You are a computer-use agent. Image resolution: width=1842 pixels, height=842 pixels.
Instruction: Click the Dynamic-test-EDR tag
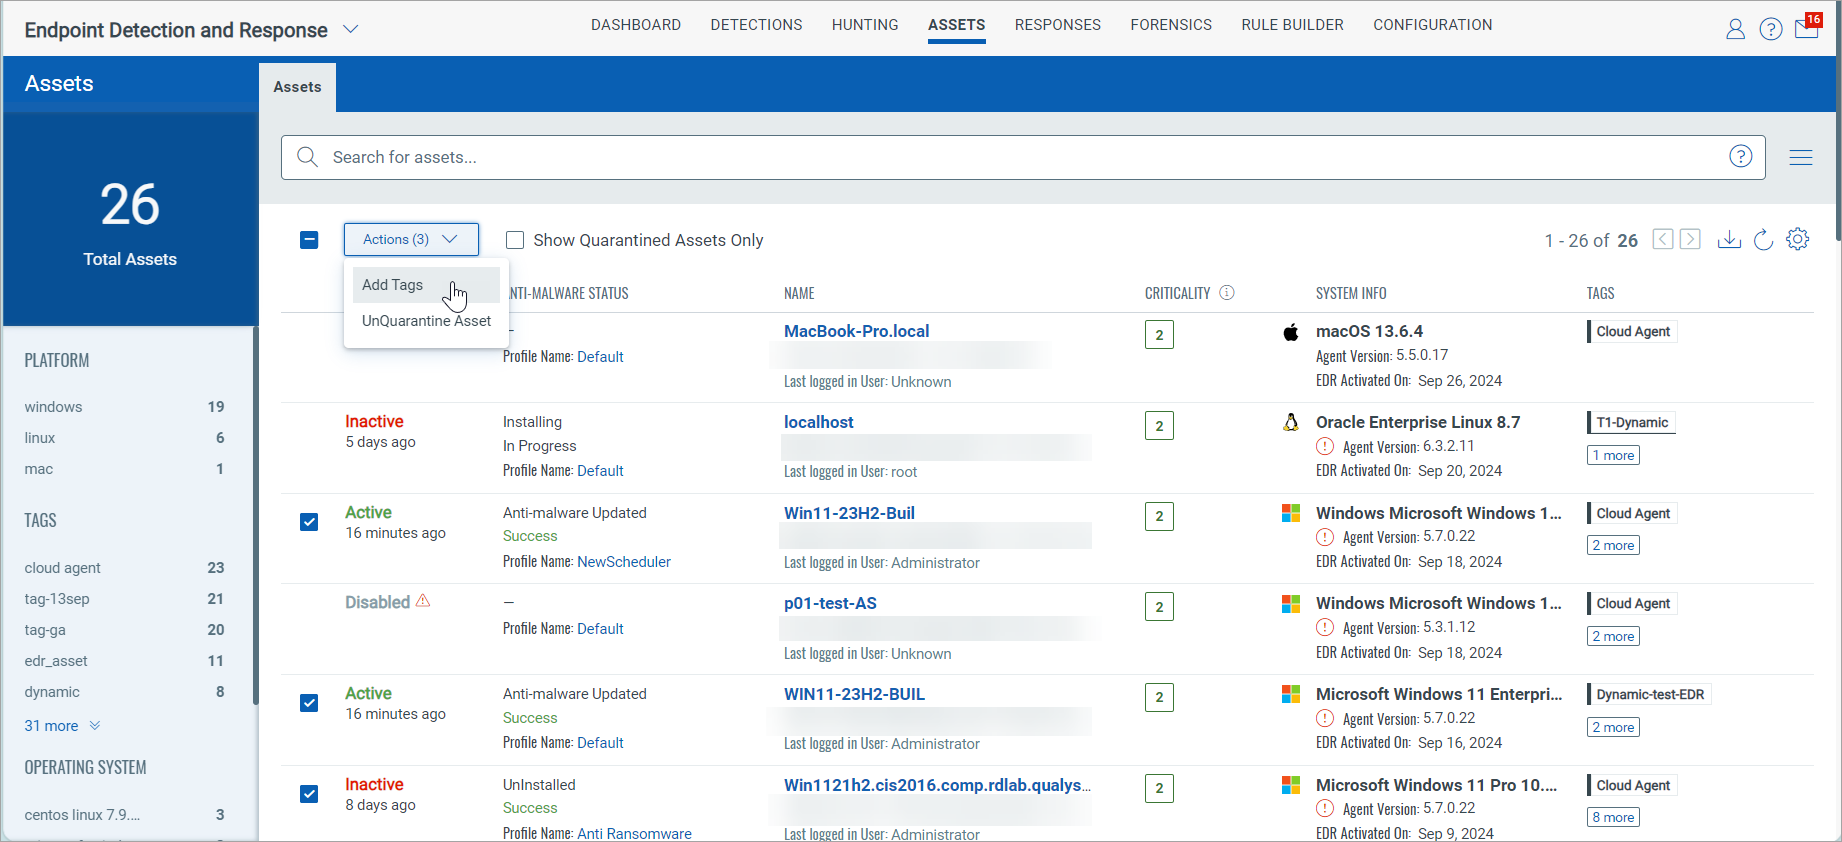click(x=1650, y=694)
